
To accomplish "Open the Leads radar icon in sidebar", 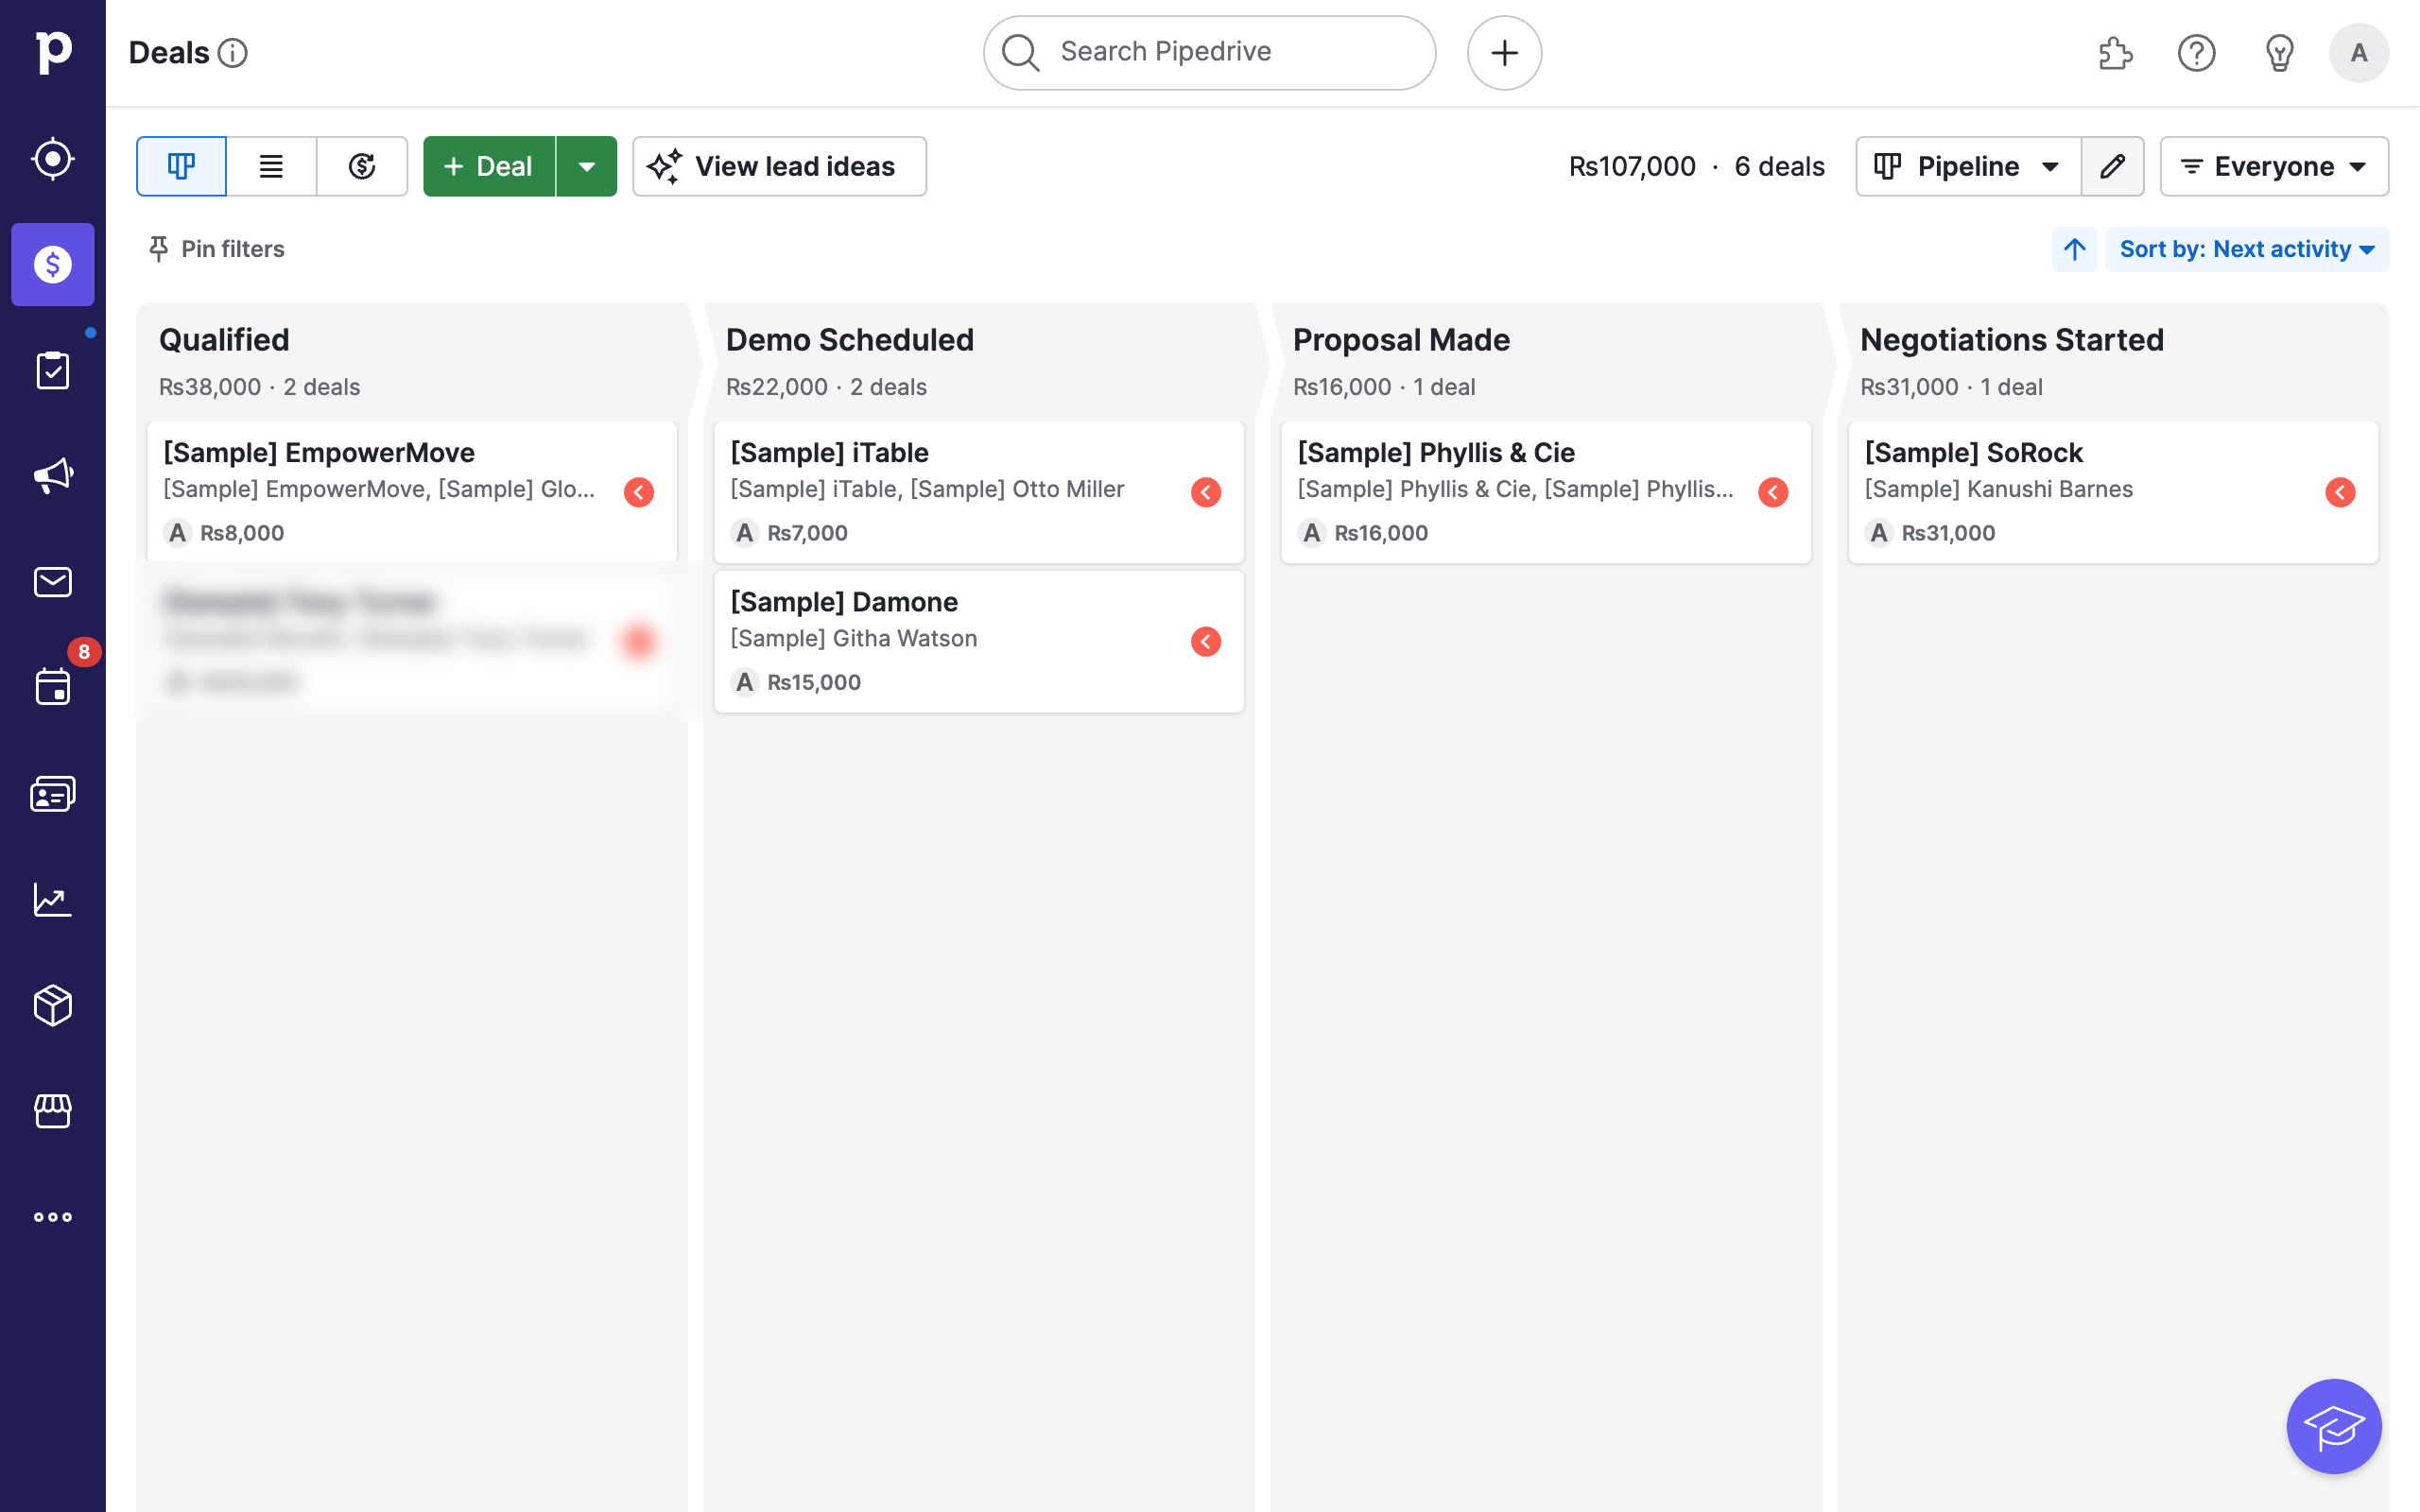I will tap(52, 158).
